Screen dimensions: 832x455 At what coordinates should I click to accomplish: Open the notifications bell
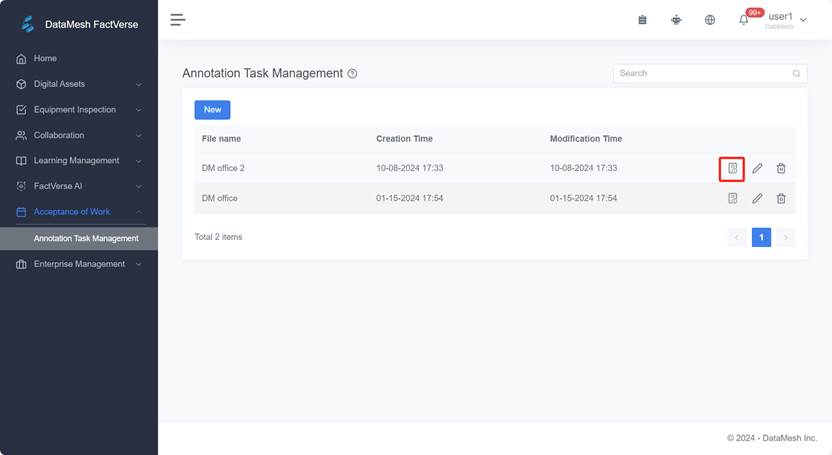pos(743,20)
